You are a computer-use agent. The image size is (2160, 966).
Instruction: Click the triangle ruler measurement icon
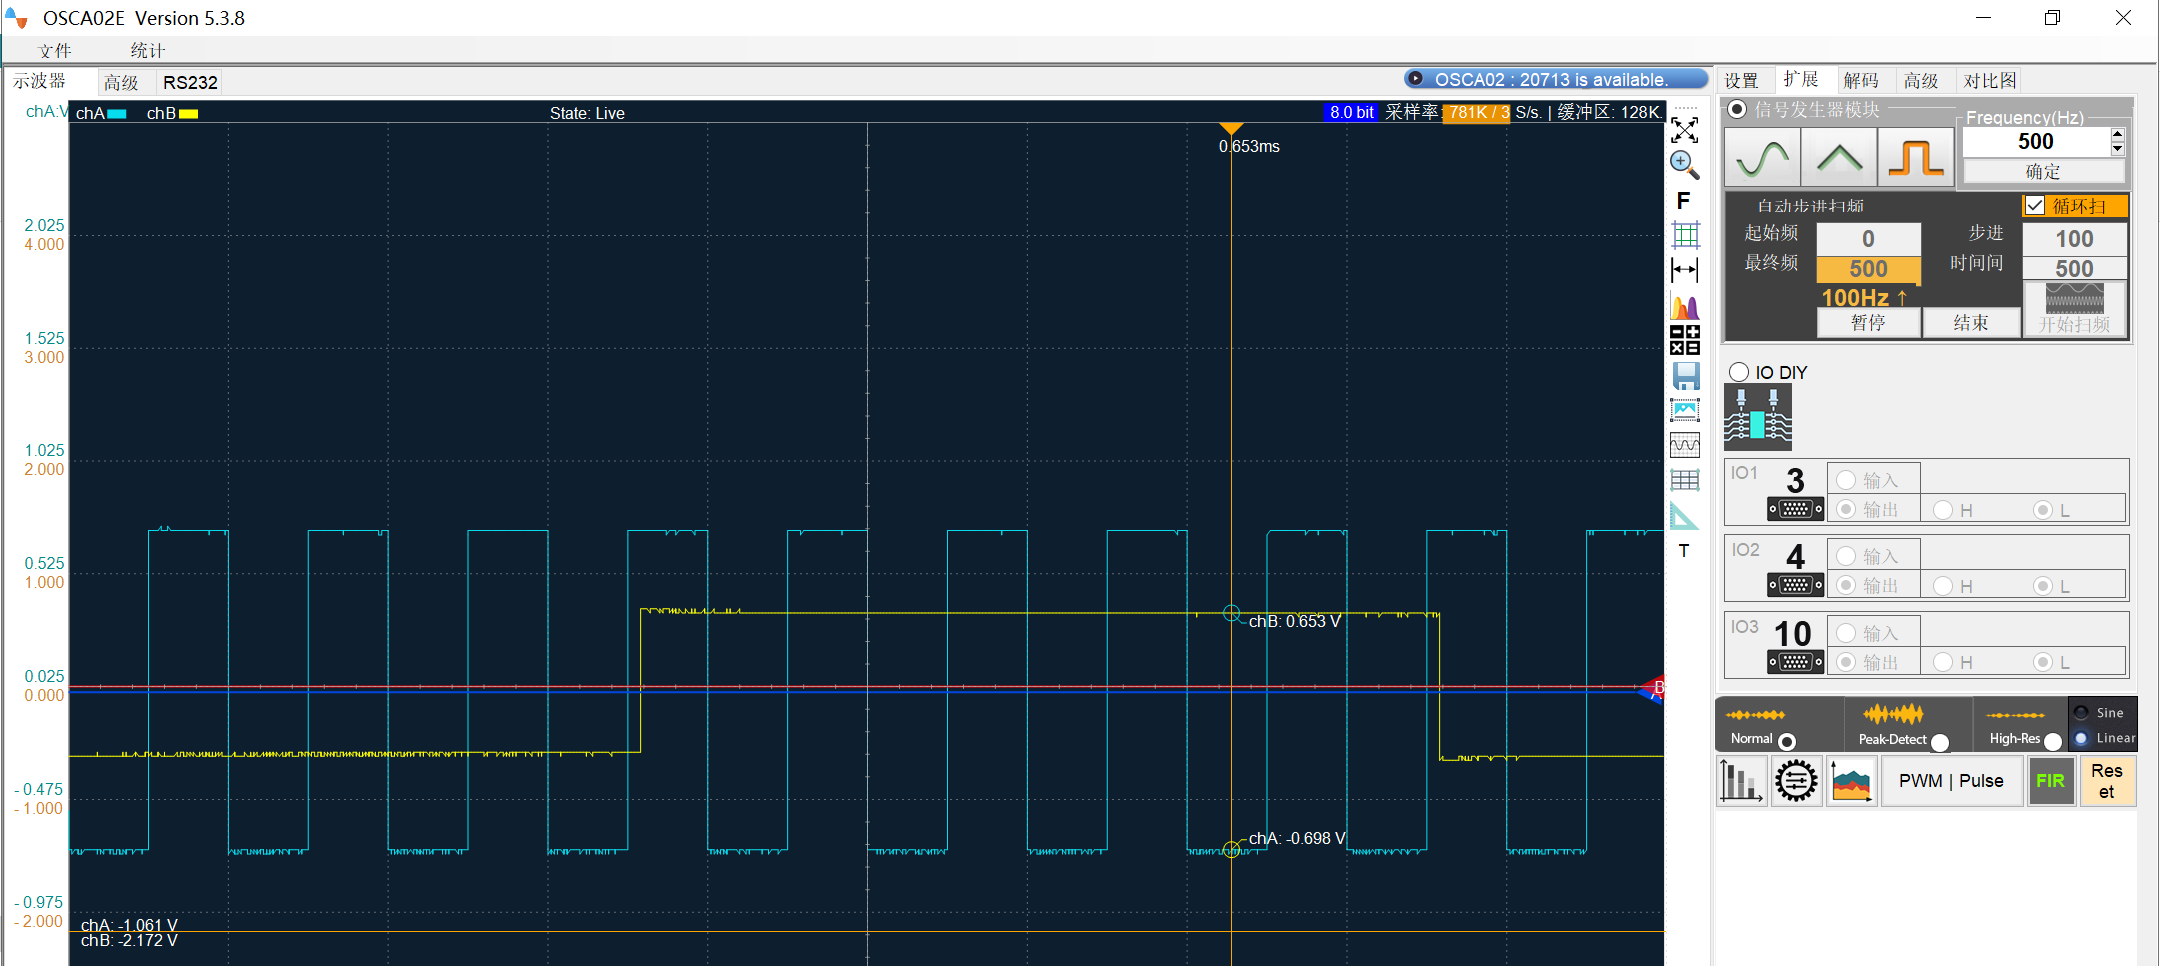point(1685,516)
